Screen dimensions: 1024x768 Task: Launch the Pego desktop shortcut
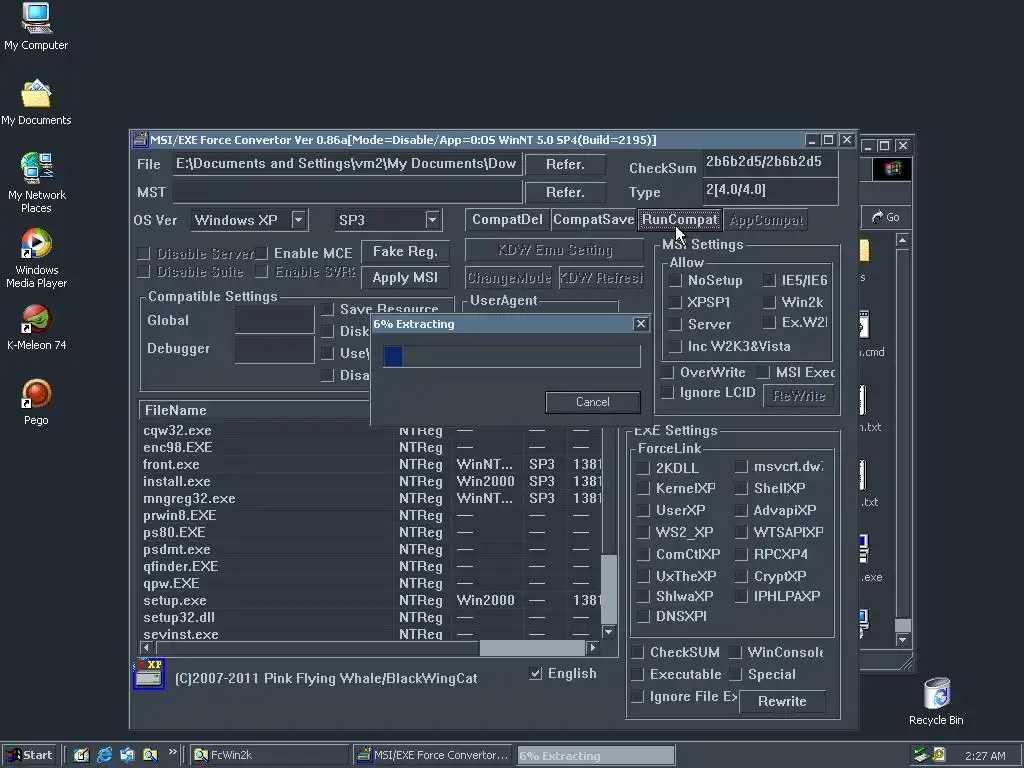[37, 402]
